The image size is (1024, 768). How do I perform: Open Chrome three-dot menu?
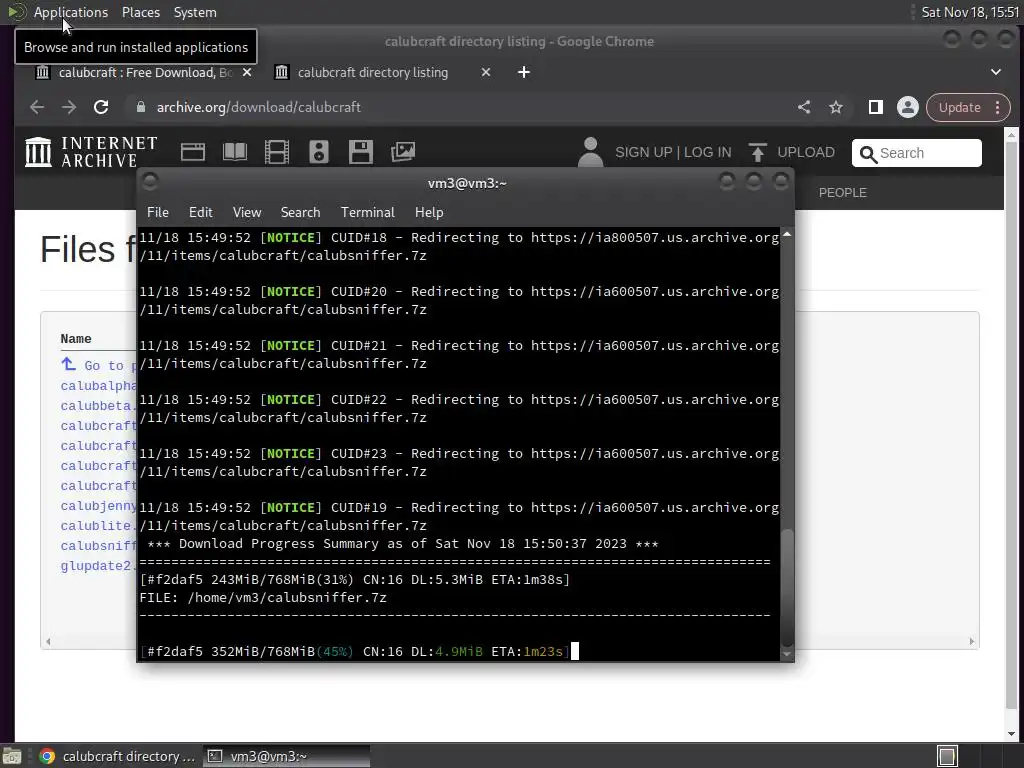click(x=997, y=107)
